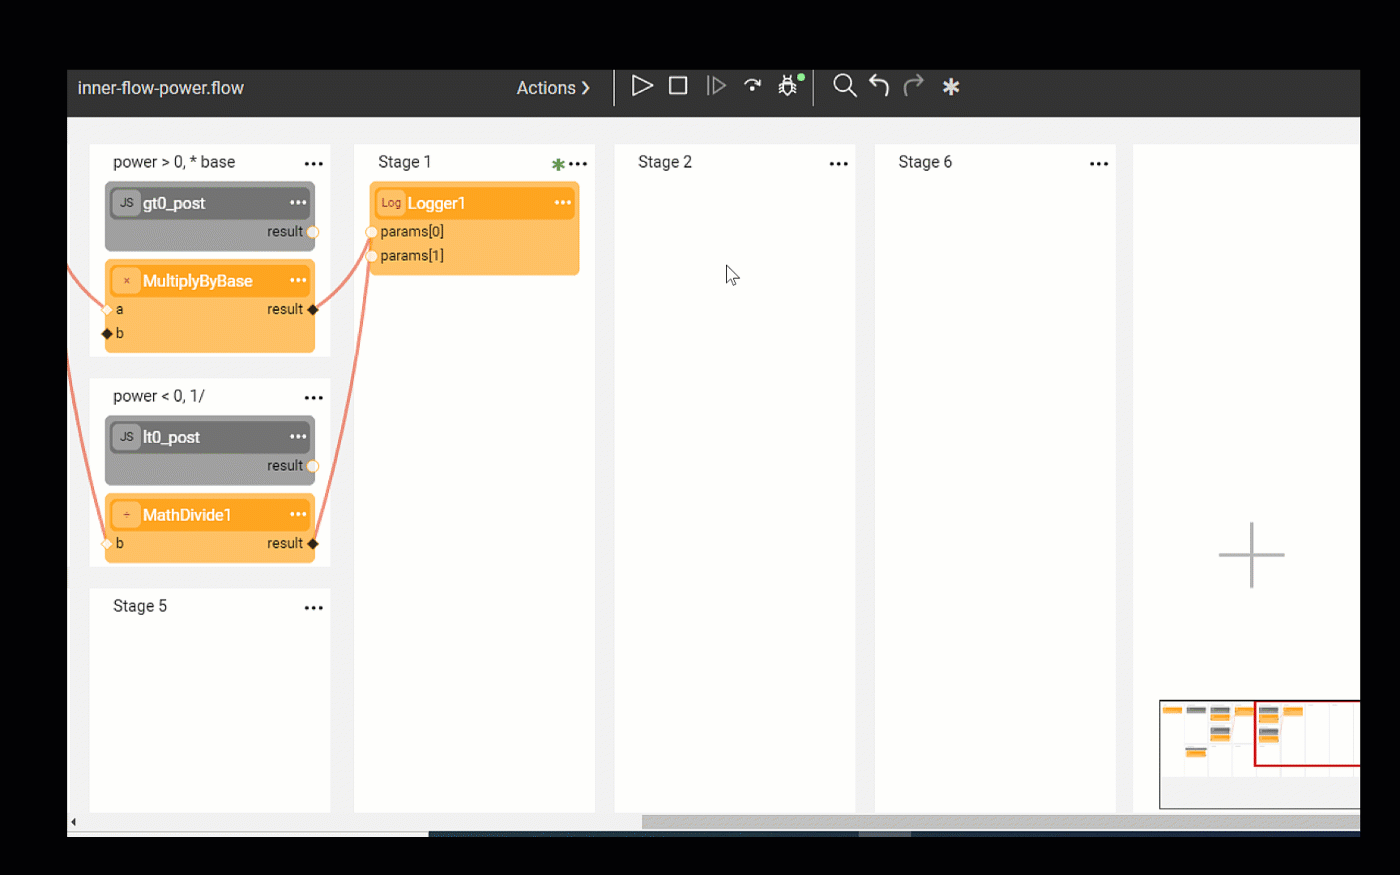Viewport: 1400px width, 875px height.
Task: Open the Logger1 node ellipsis menu
Action: [562, 202]
